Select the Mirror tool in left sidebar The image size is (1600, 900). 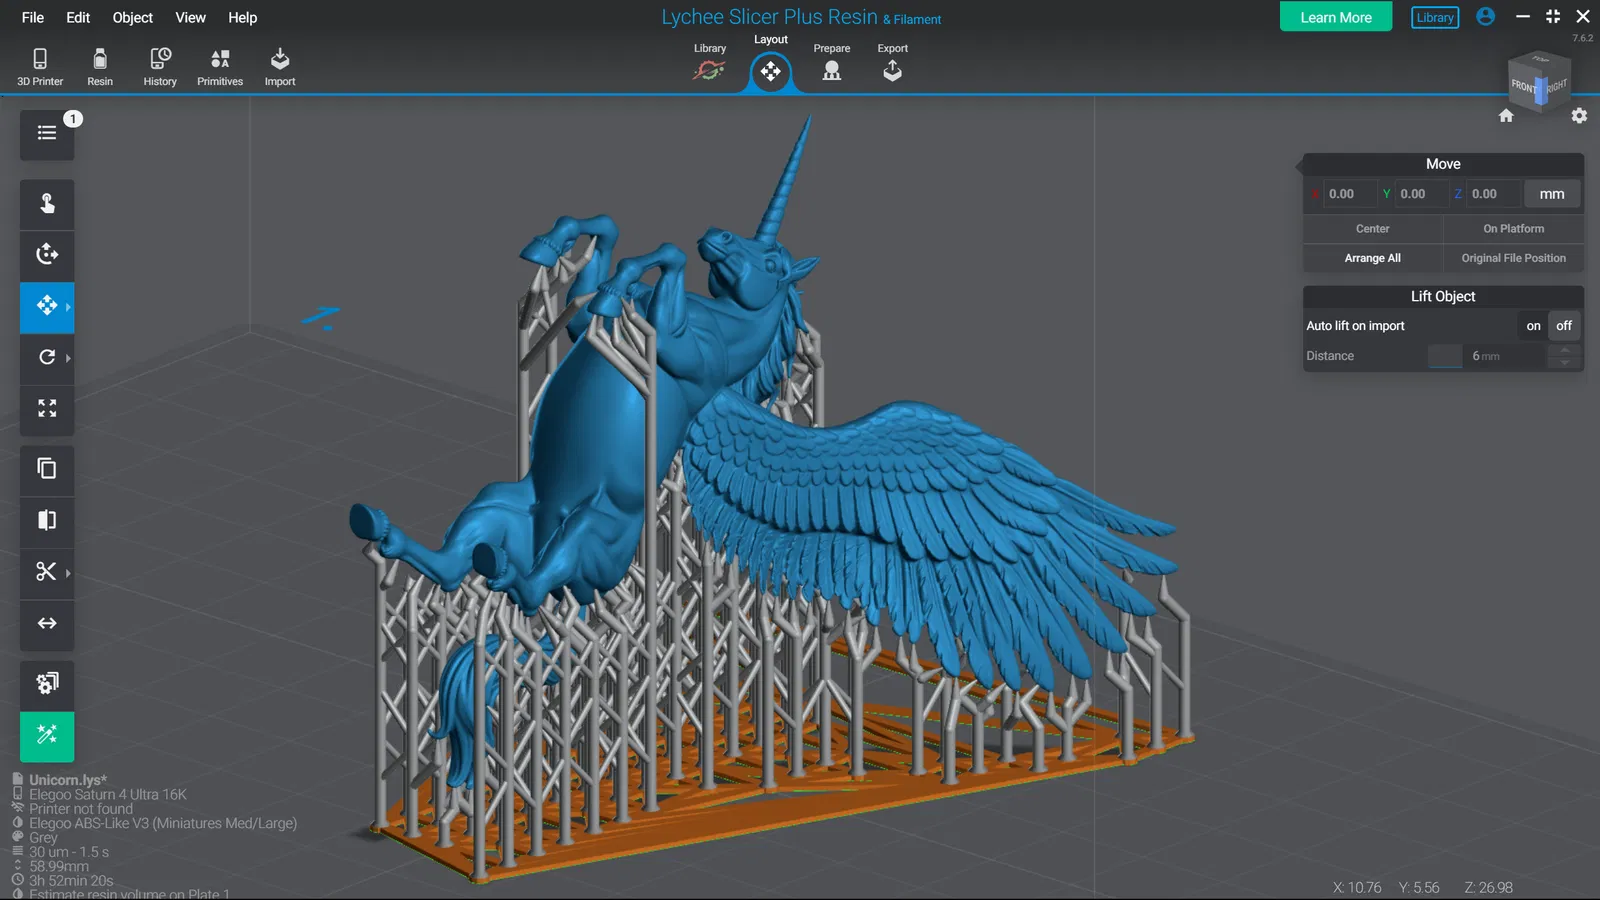(x=47, y=520)
